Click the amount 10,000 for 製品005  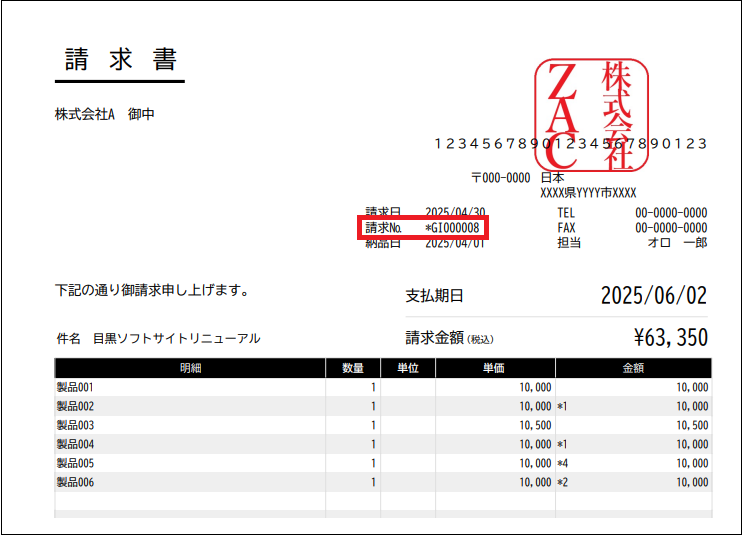[692, 463]
